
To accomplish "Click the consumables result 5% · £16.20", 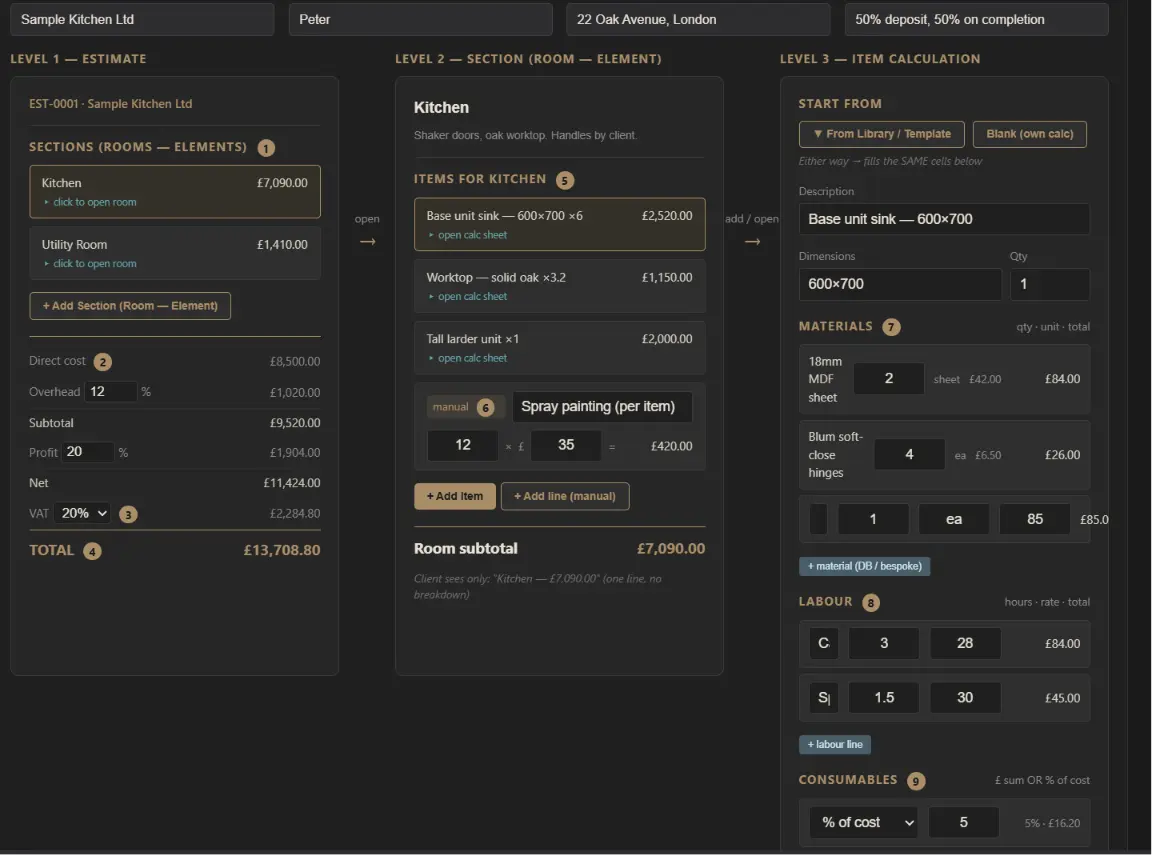I will [x=1052, y=823].
